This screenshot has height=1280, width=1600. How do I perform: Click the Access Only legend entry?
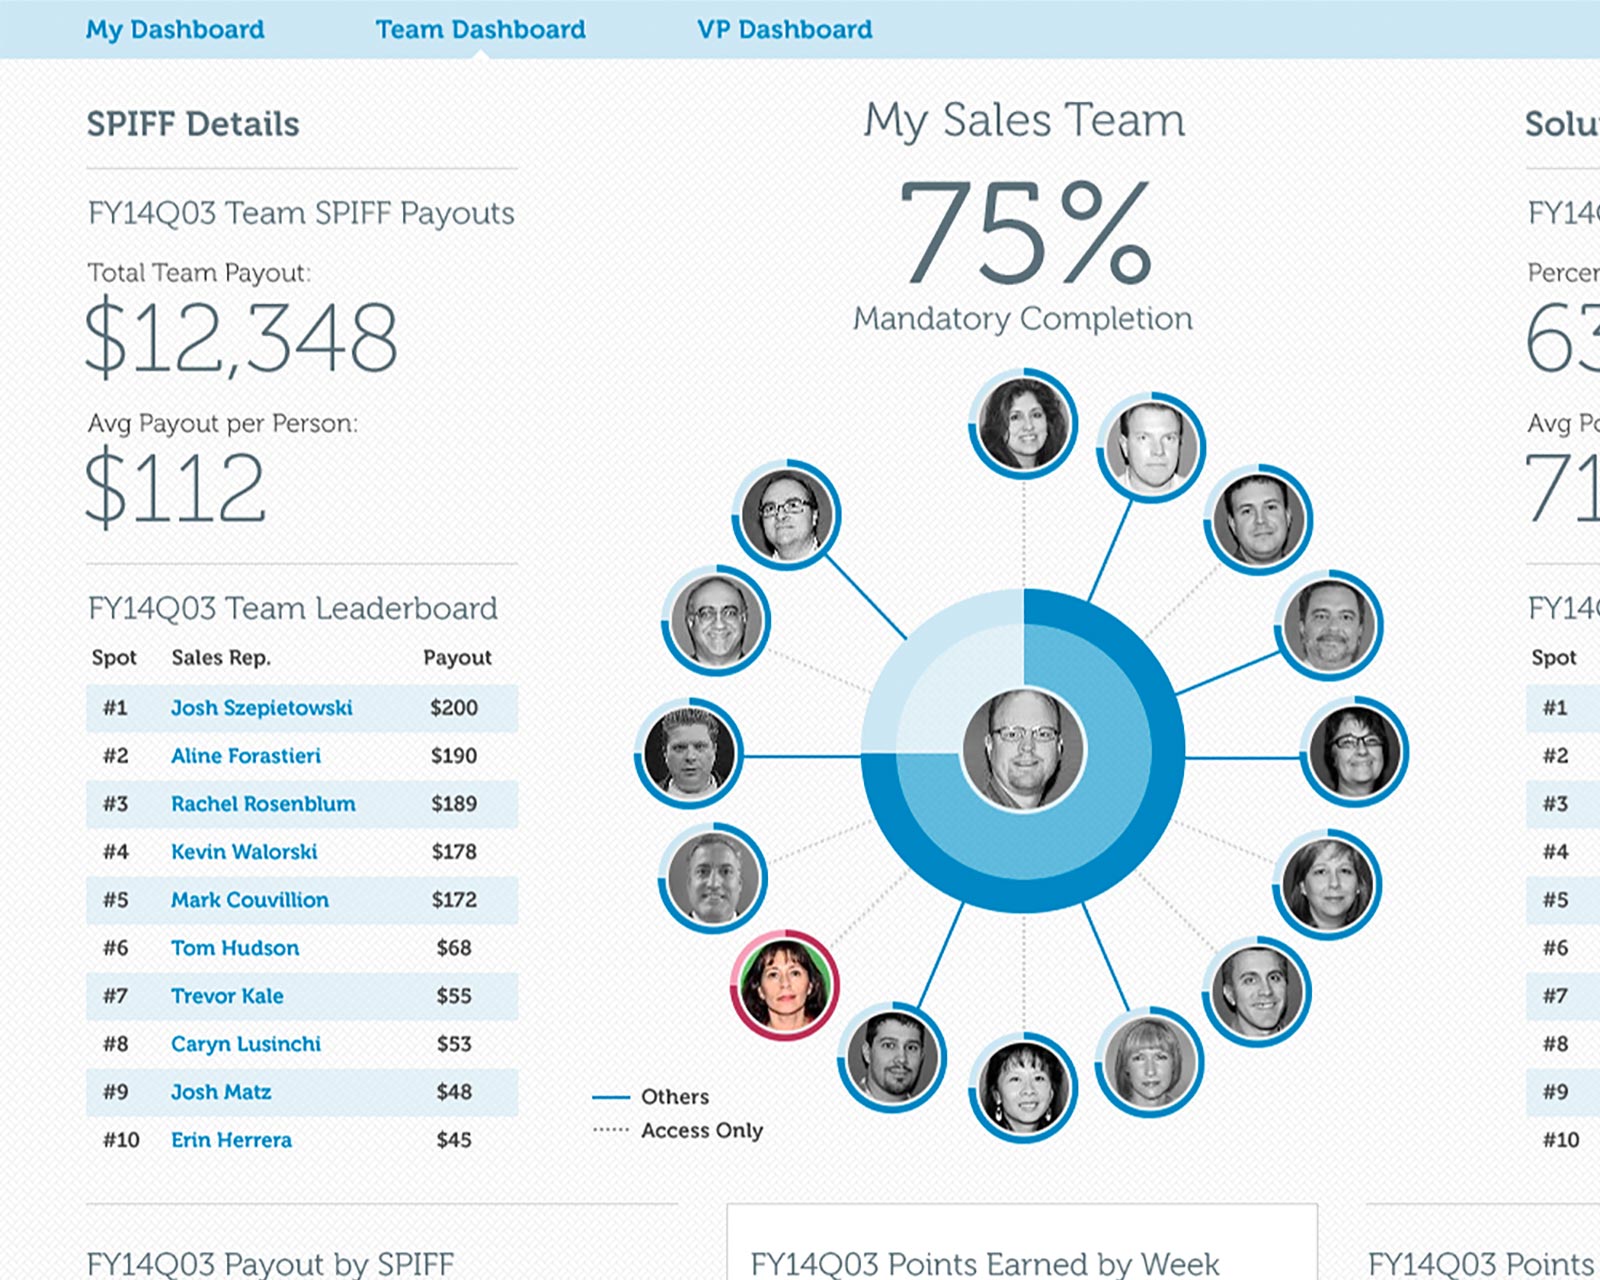[x=678, y=1131]
